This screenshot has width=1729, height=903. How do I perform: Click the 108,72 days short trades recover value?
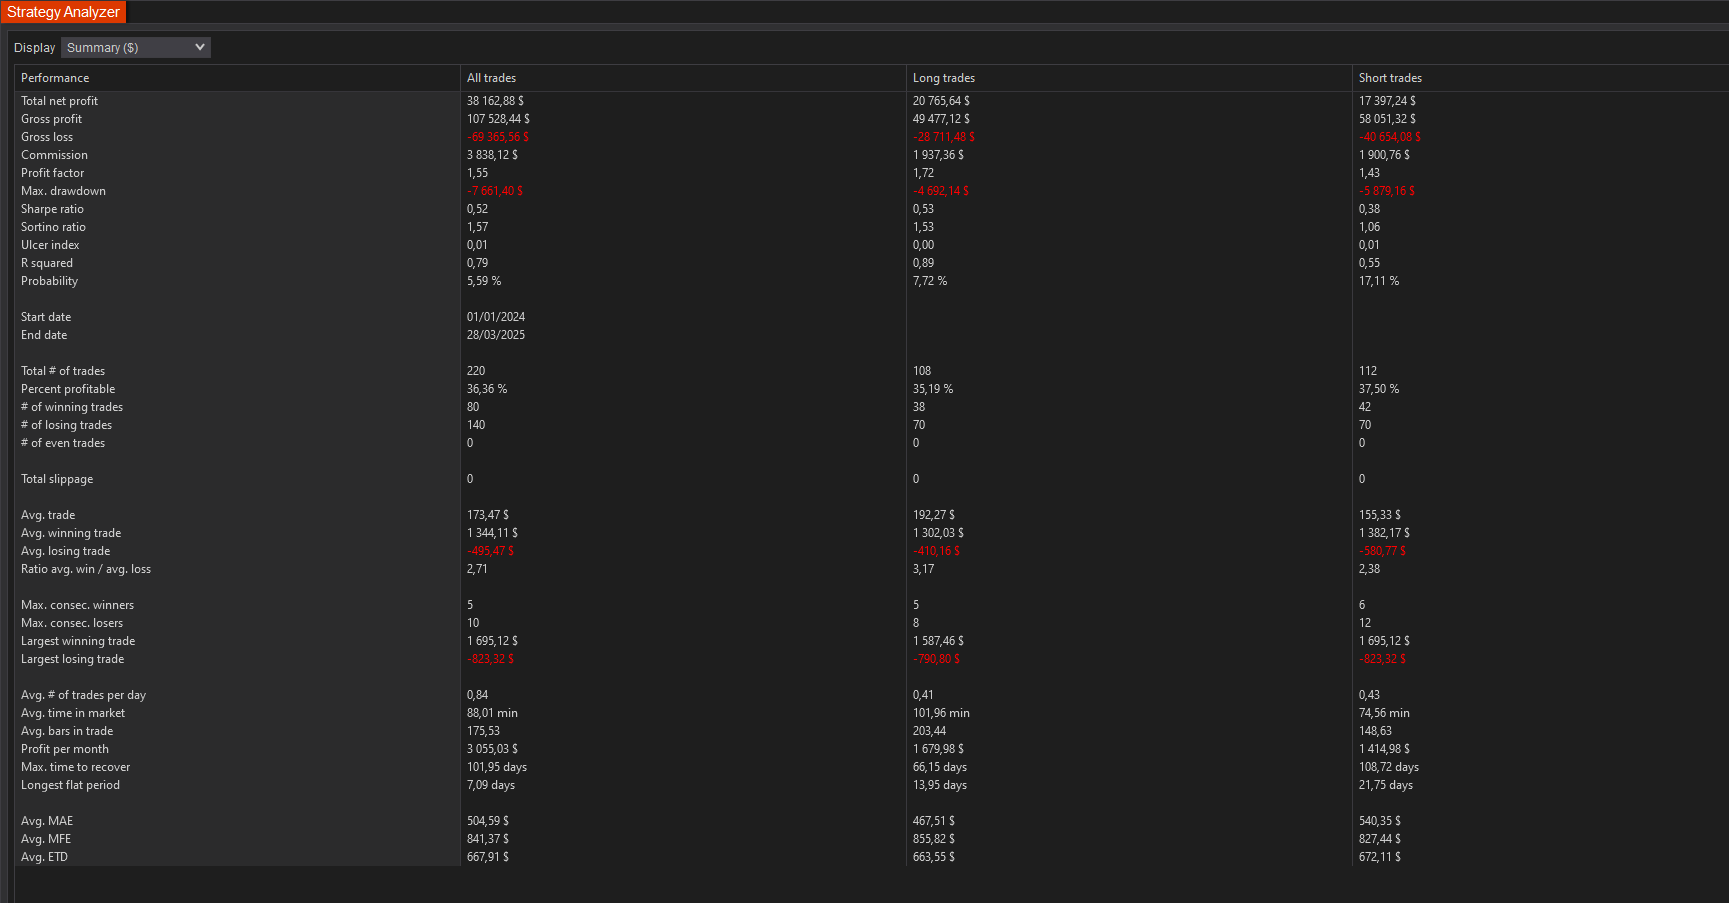click(x=1389, y=767)
